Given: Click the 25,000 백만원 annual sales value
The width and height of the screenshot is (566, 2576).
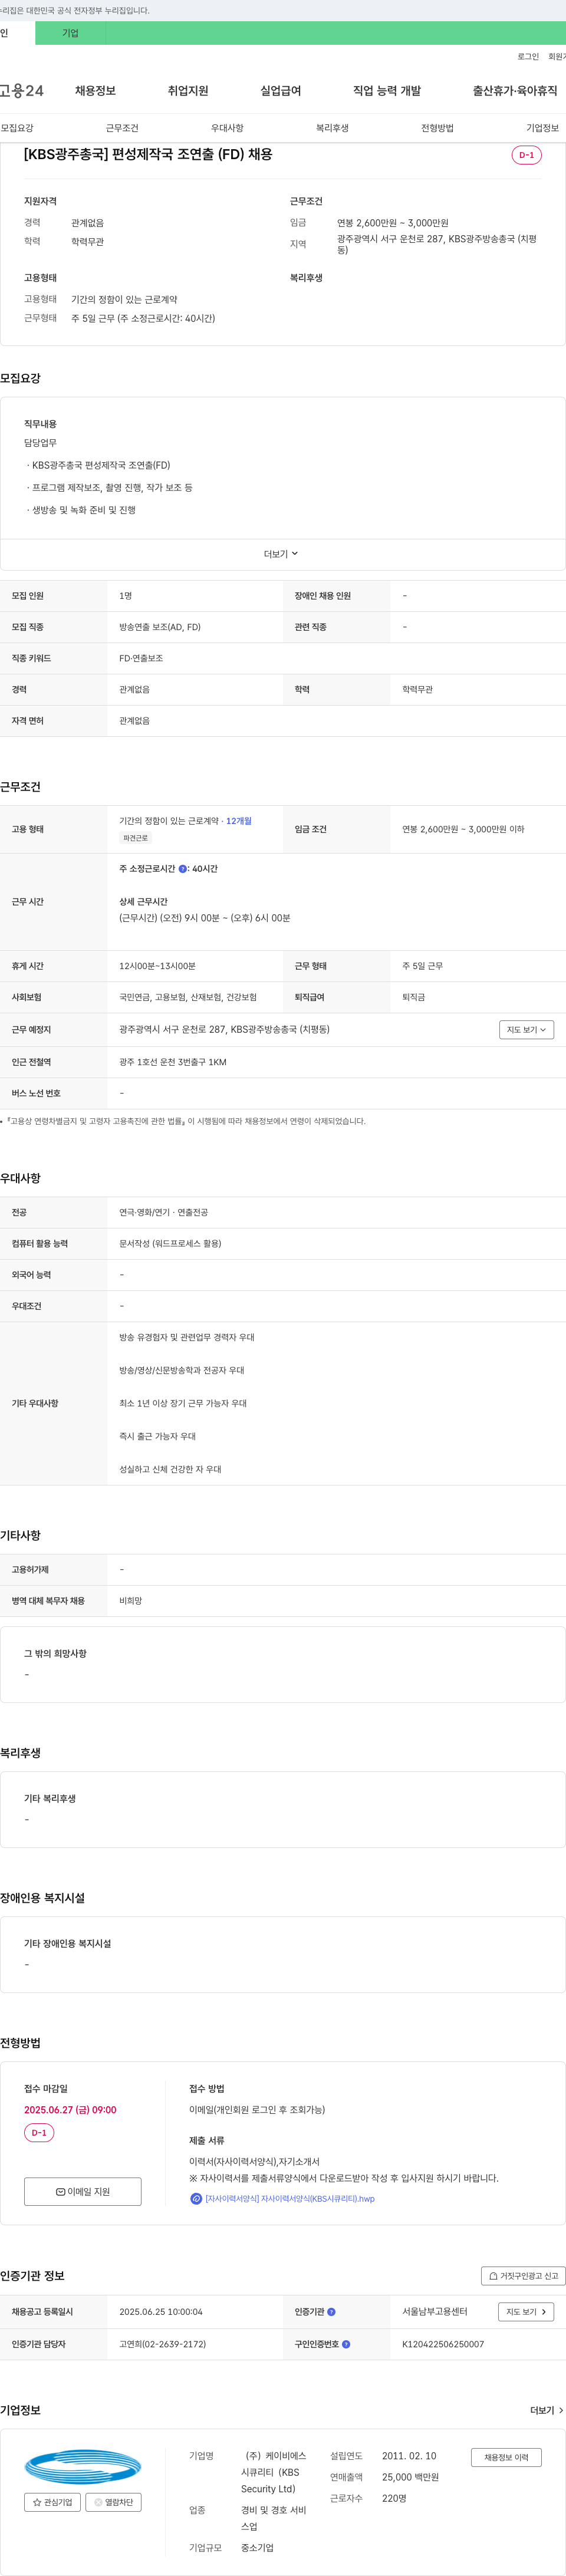Looking at the screenshot, I should click(410, 2477).
